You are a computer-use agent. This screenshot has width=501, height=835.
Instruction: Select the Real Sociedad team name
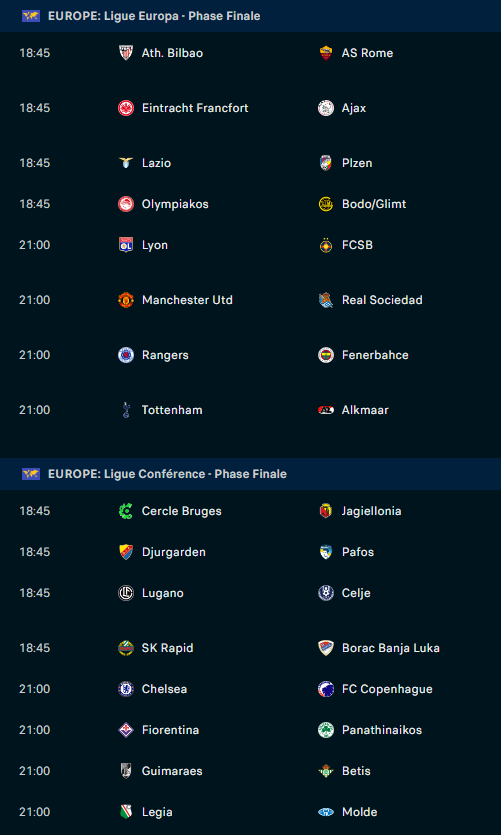pyautogui.click(x=382, y=300)
